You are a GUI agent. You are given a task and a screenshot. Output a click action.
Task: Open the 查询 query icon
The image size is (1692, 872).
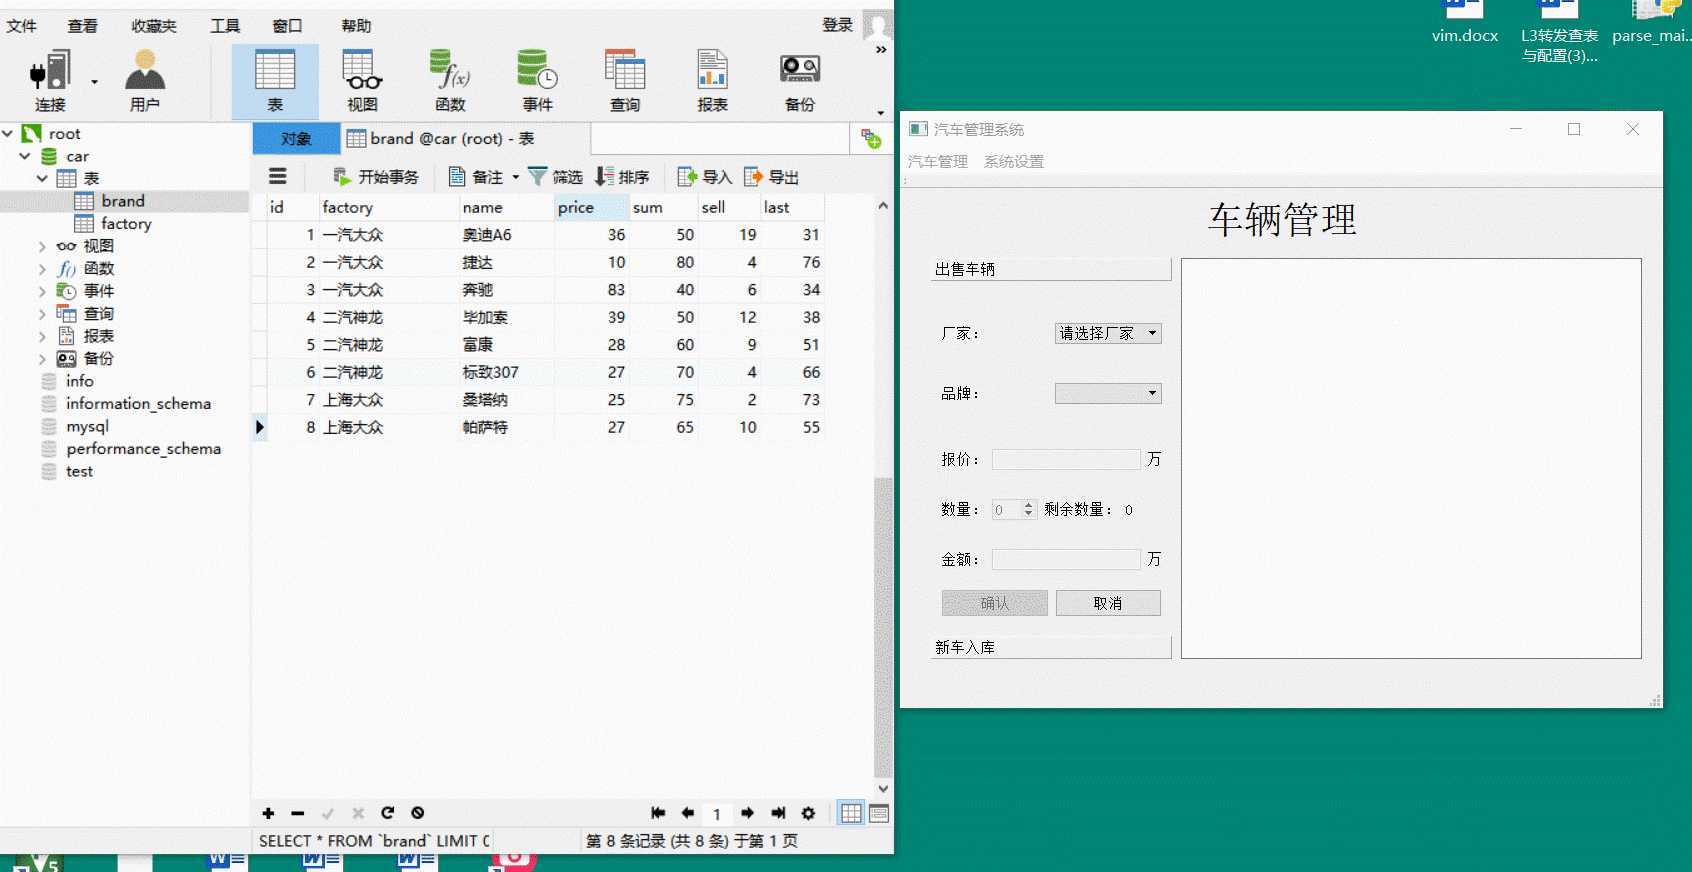tap(625, 81)
